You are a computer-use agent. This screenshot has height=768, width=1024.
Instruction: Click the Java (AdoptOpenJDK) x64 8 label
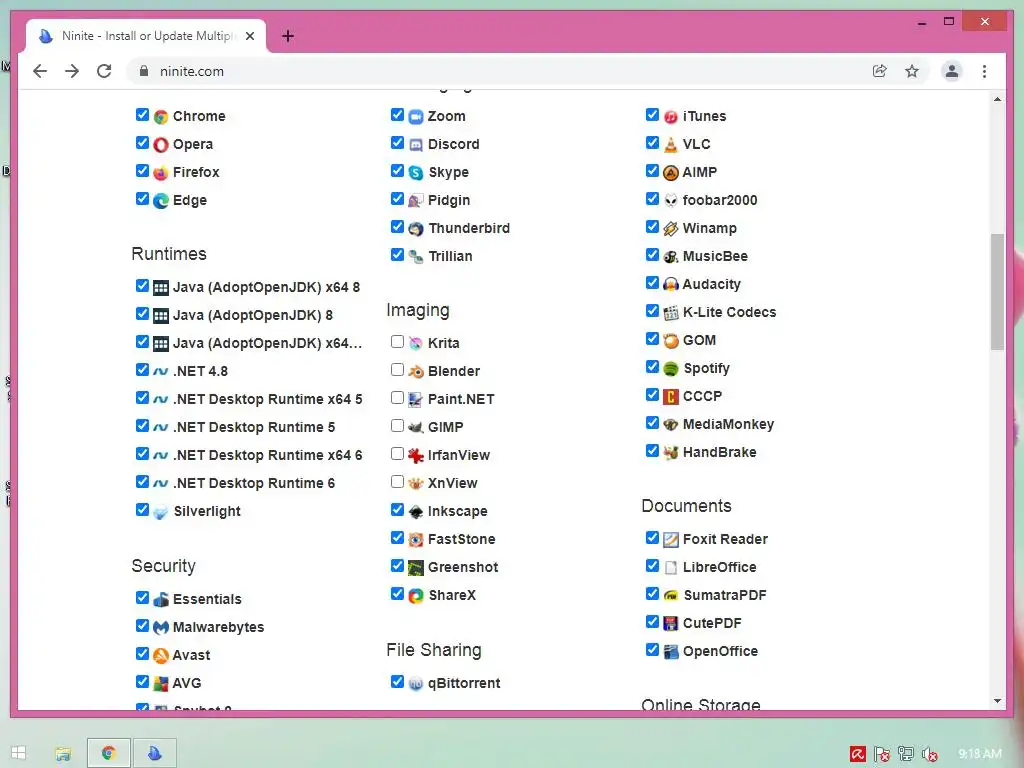266,287
